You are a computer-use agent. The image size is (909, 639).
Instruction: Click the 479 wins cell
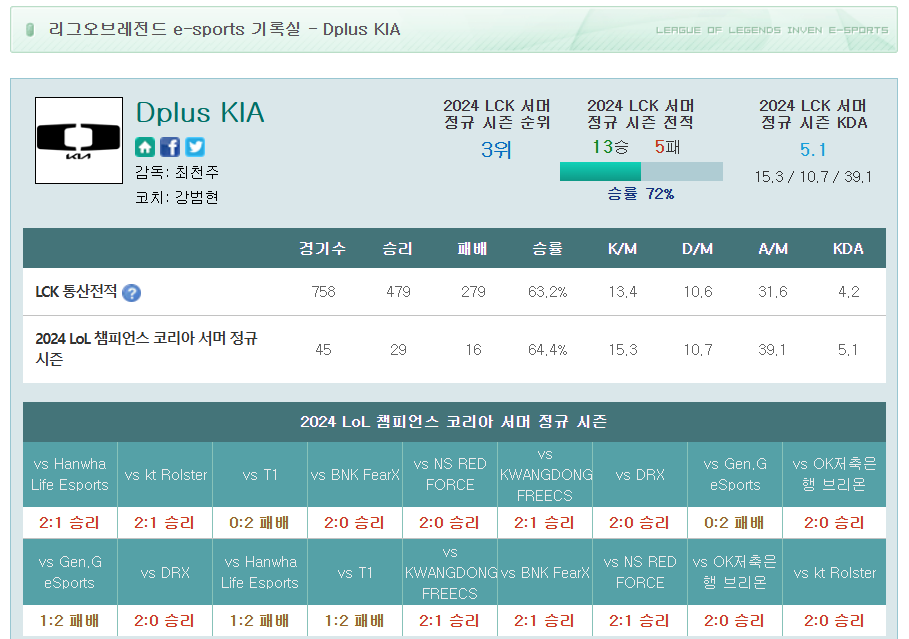pyautogui.click(x=398, y=292)
